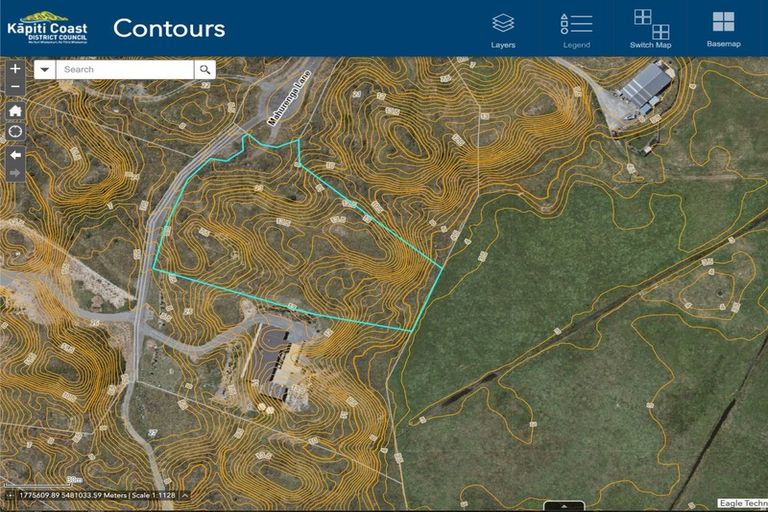Click the Mahurenga Lane road label
Viewport: 768px width, 512px height.
point(289,98)
